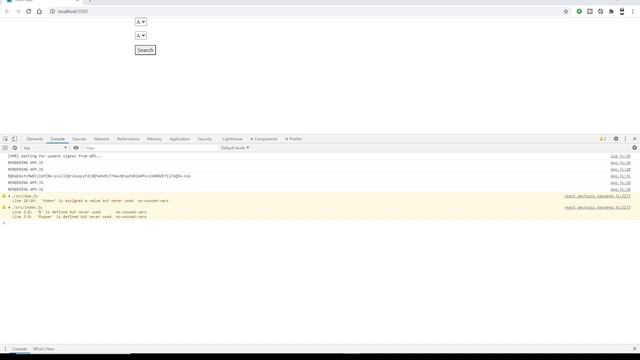Reload the localhost page
640x360 pixels.
29,11
